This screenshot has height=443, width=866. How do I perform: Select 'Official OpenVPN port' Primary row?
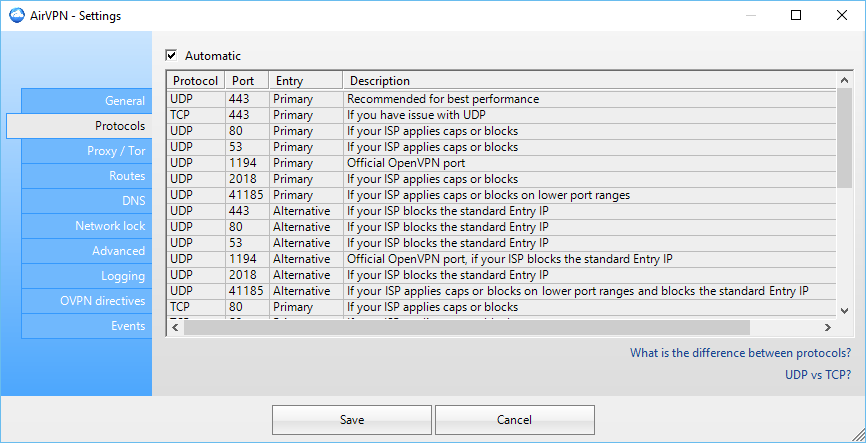click(502, 163)
